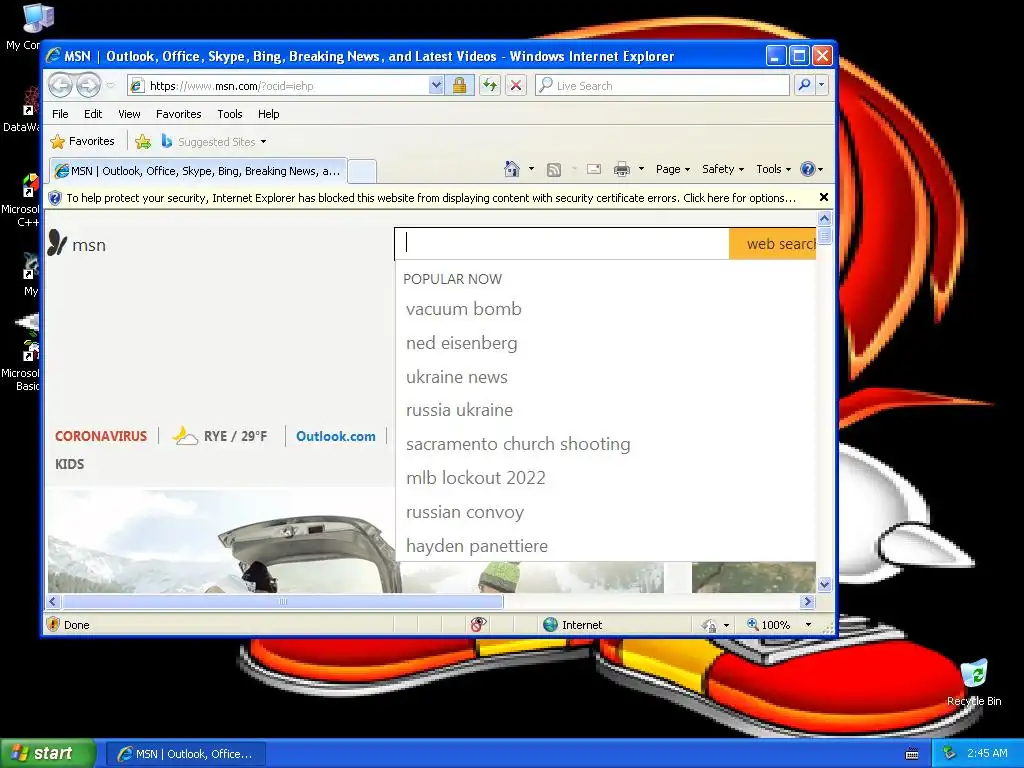The width and height of the screenshot is (1024, 768).
Task: Select 'mlb lockout 2022' suggestion
Action: tap(475, 478)
